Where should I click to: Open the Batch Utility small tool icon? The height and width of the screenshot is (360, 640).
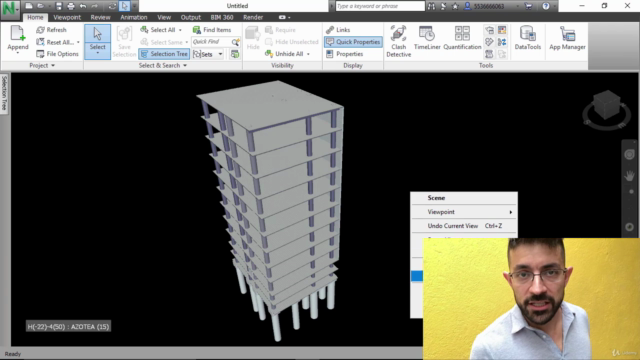(502, 42)
